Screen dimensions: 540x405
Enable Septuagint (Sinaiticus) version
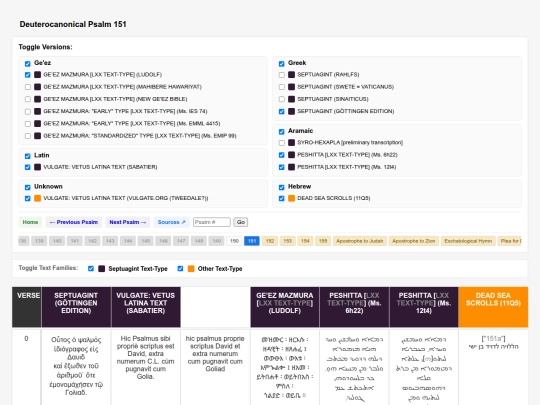[x=281, y=99]
